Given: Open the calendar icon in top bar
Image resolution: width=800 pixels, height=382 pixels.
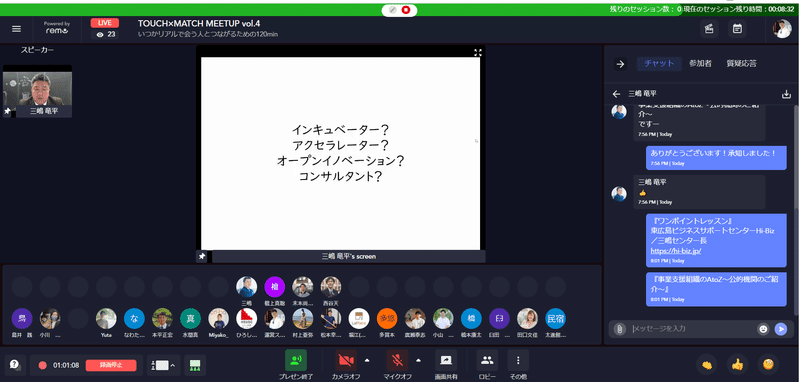Looking at the screenshot, I should [737, 29].
